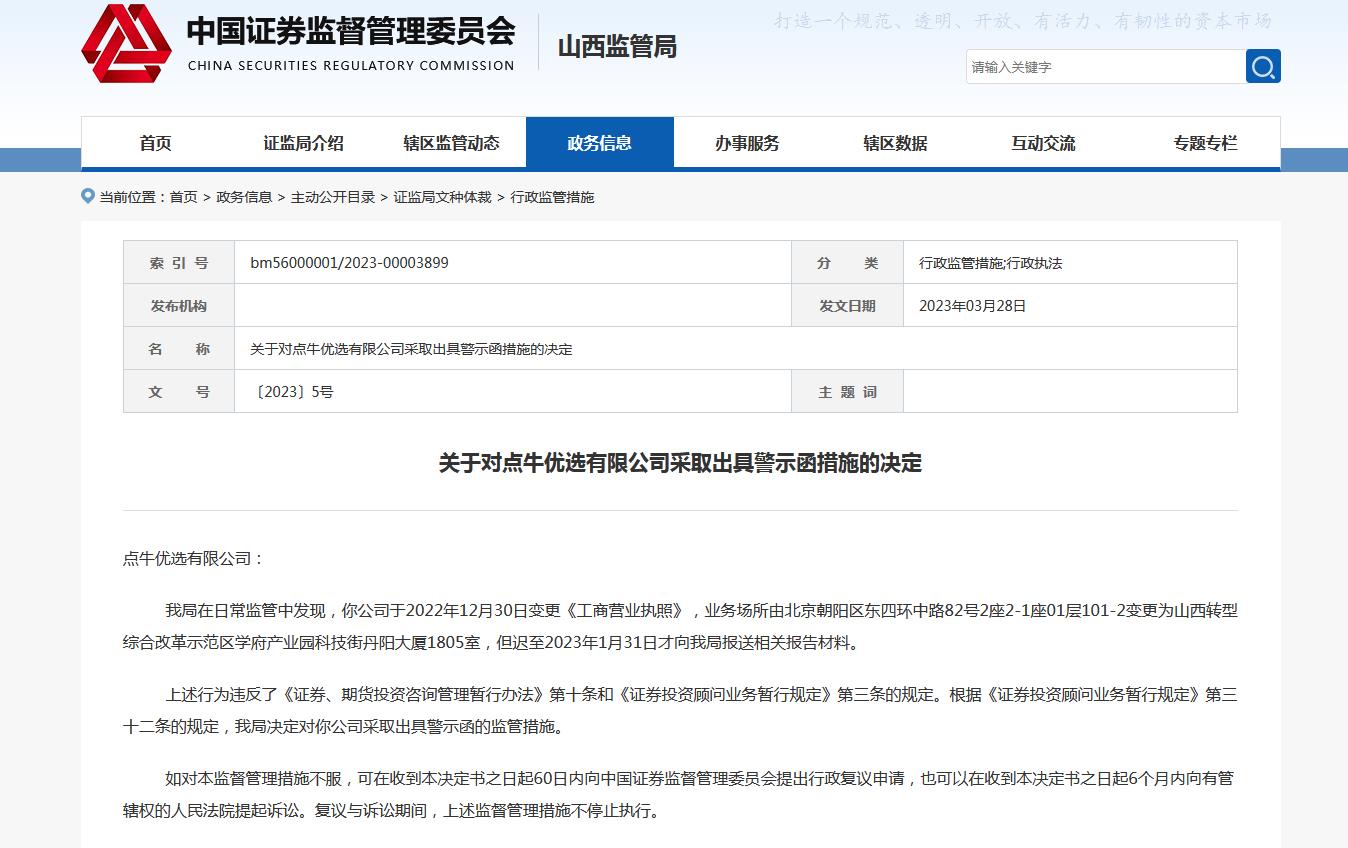Click 证监局文种体裁 breadcrumb link
This screenshot has width=1348, height=848.
tap(442, 197)
